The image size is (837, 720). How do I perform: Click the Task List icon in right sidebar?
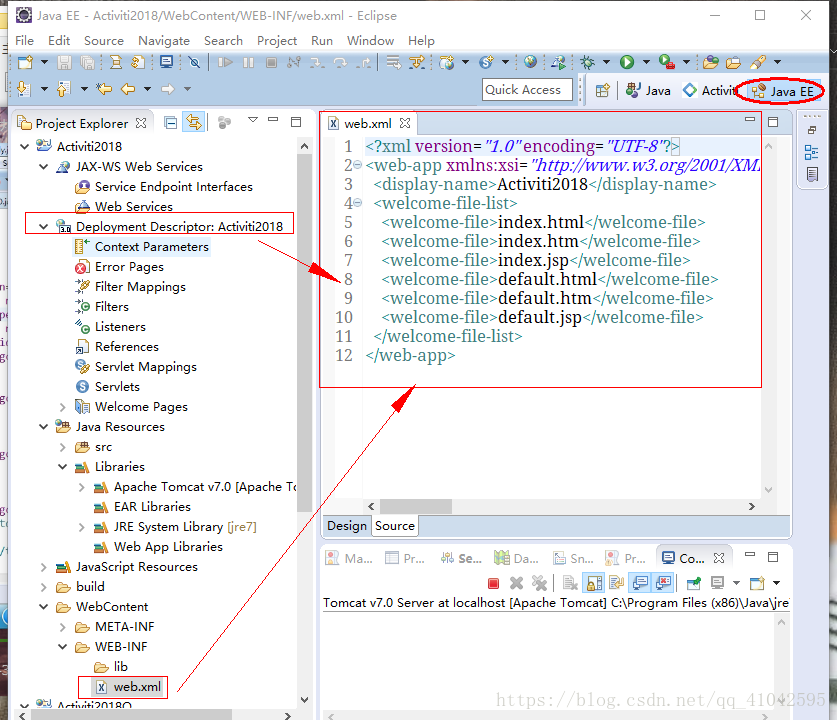click(x=812, y=174)
